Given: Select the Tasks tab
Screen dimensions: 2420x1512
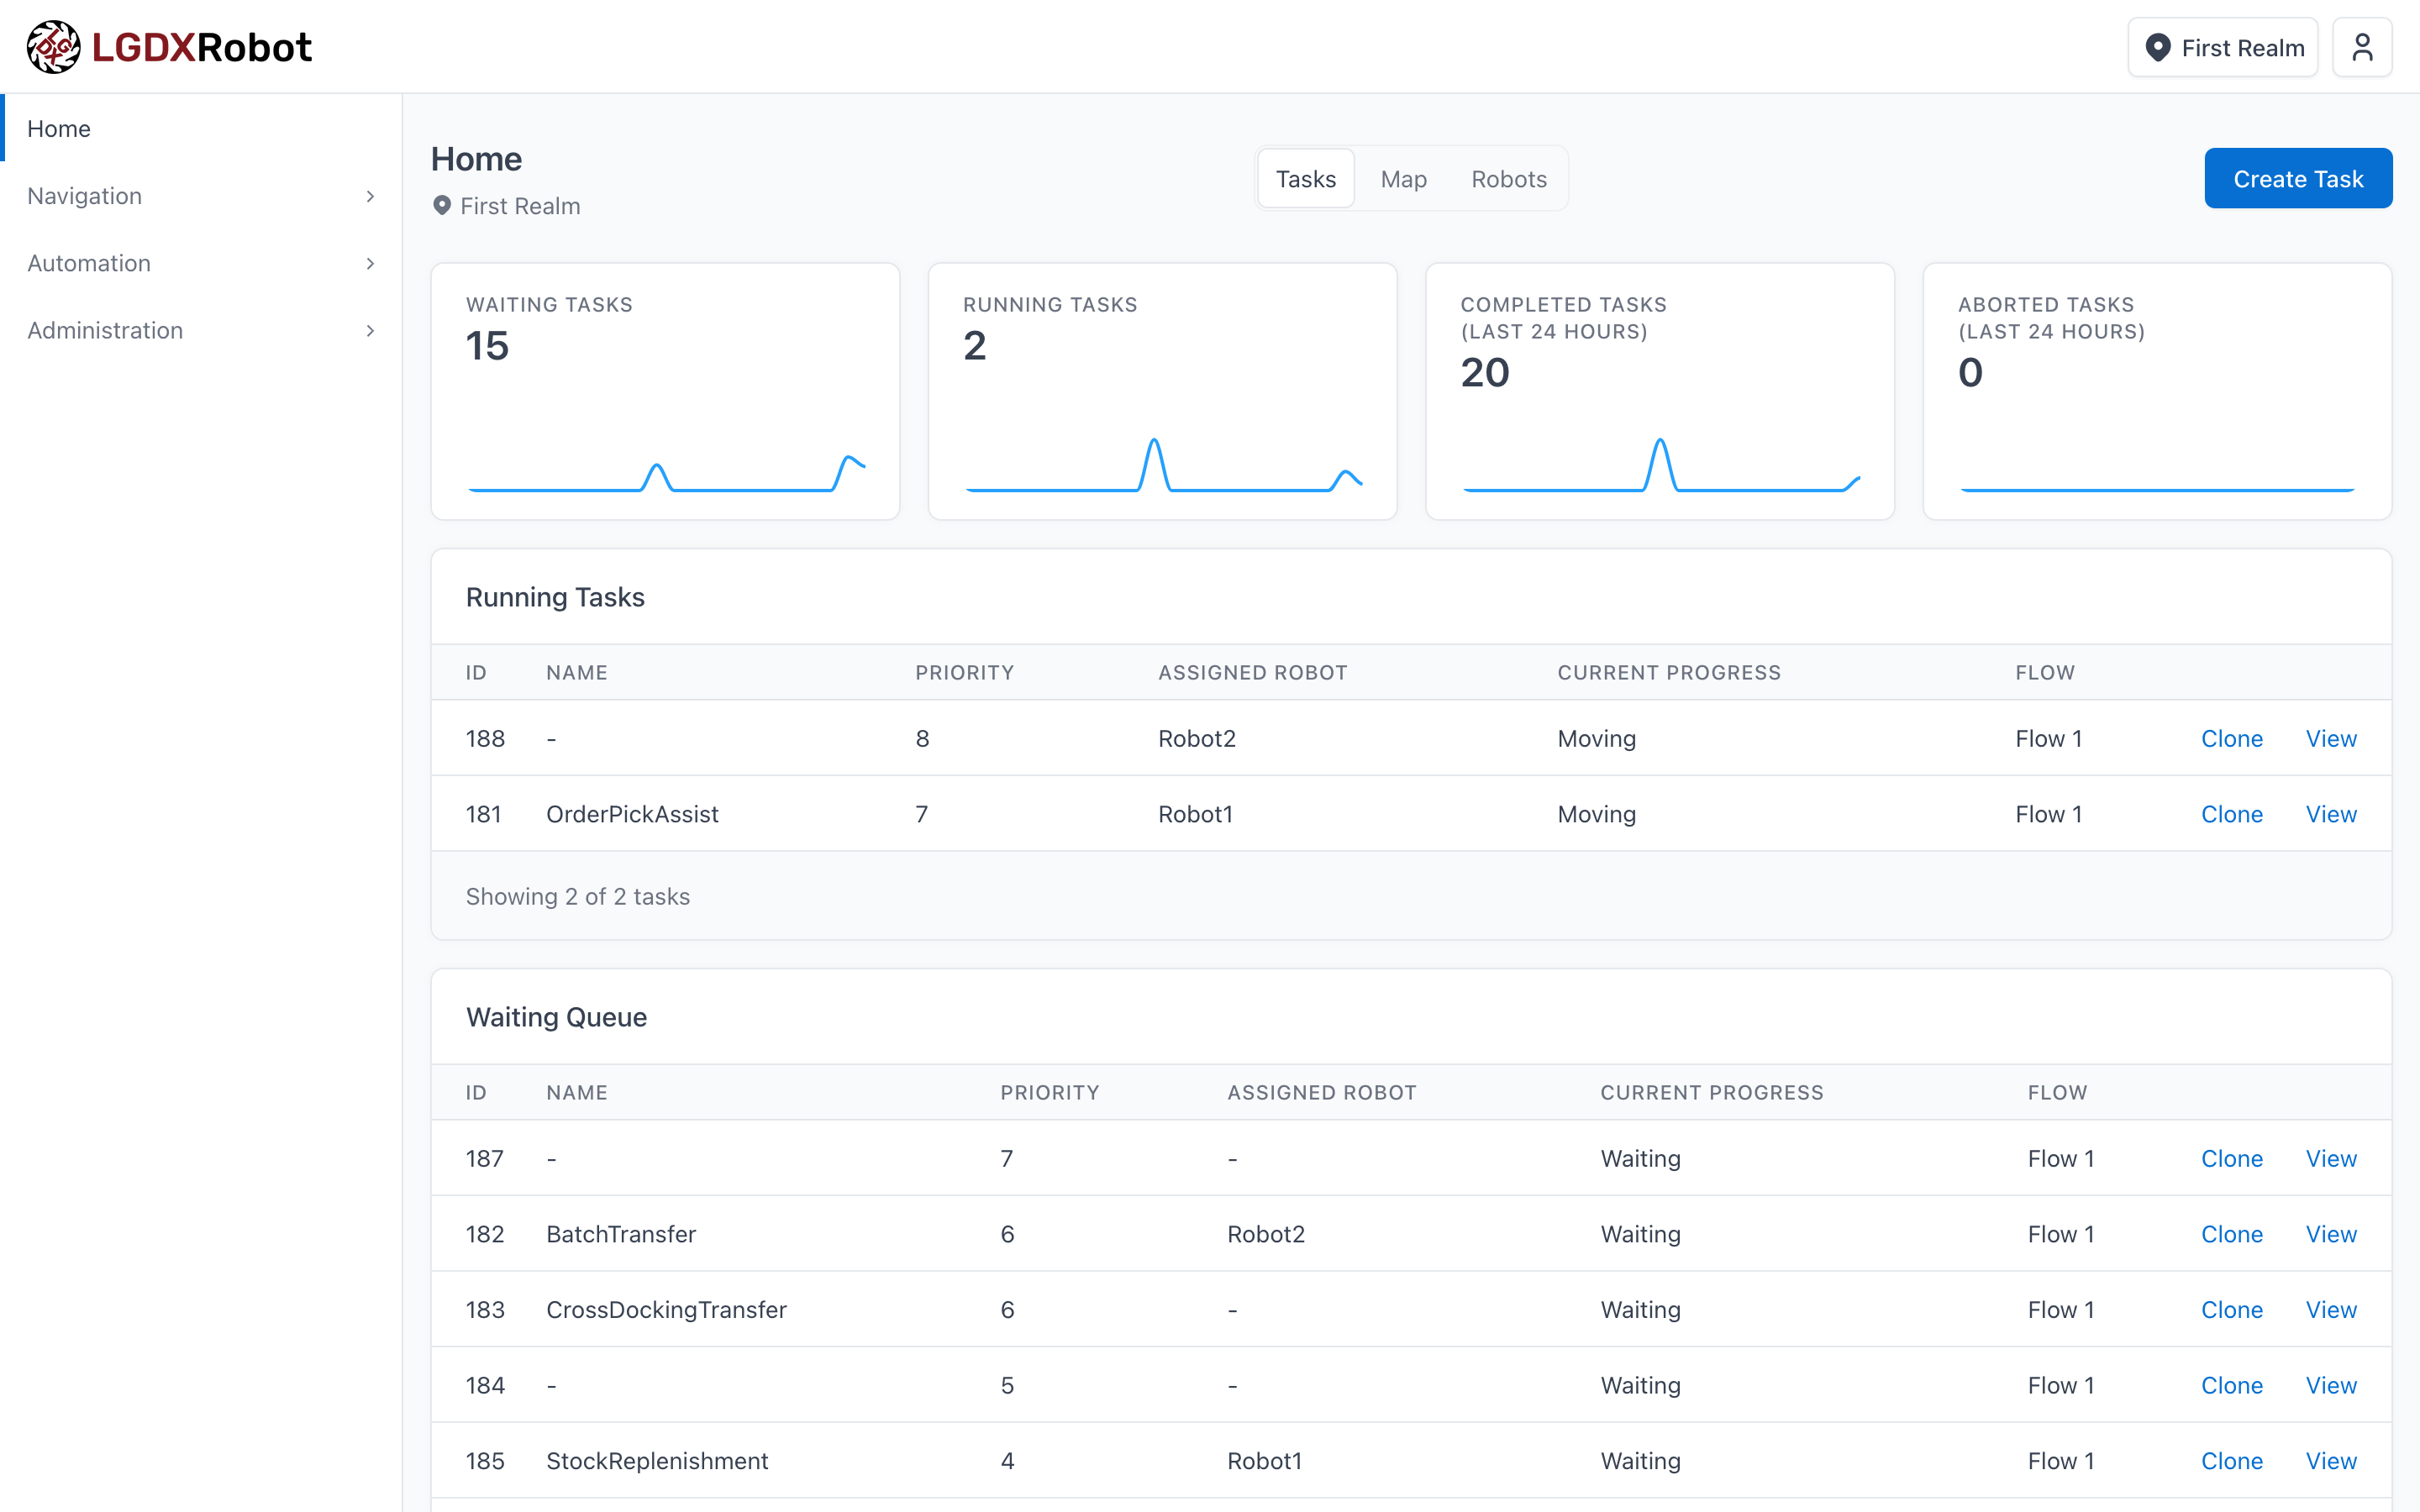Looking at the screenshot, I should tap(1305, 178).
